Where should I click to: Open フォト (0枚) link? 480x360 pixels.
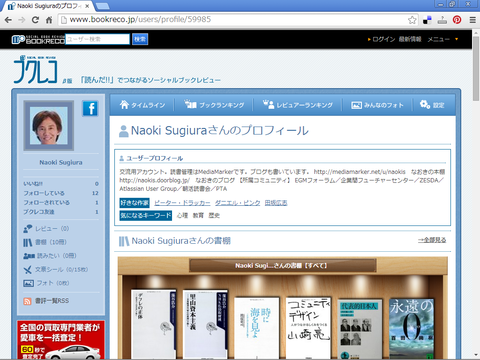[53, 283]
